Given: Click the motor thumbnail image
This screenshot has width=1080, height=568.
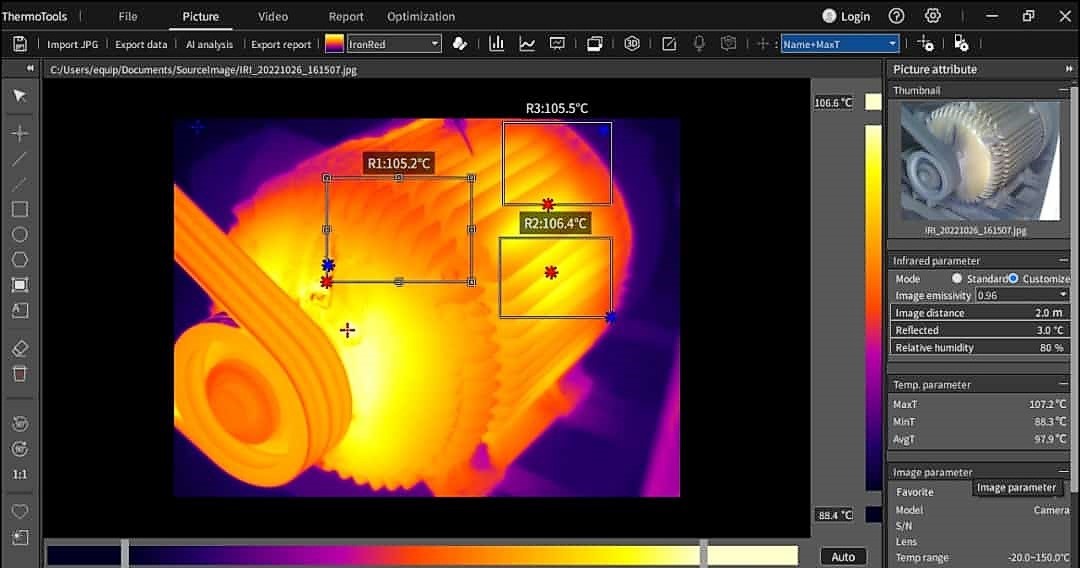Looking at the screenshot, I should pyautogui.click(x=980, y=161).
